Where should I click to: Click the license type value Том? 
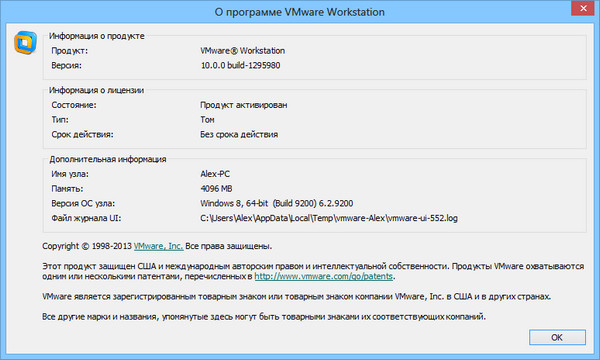(x=207, y=120)
